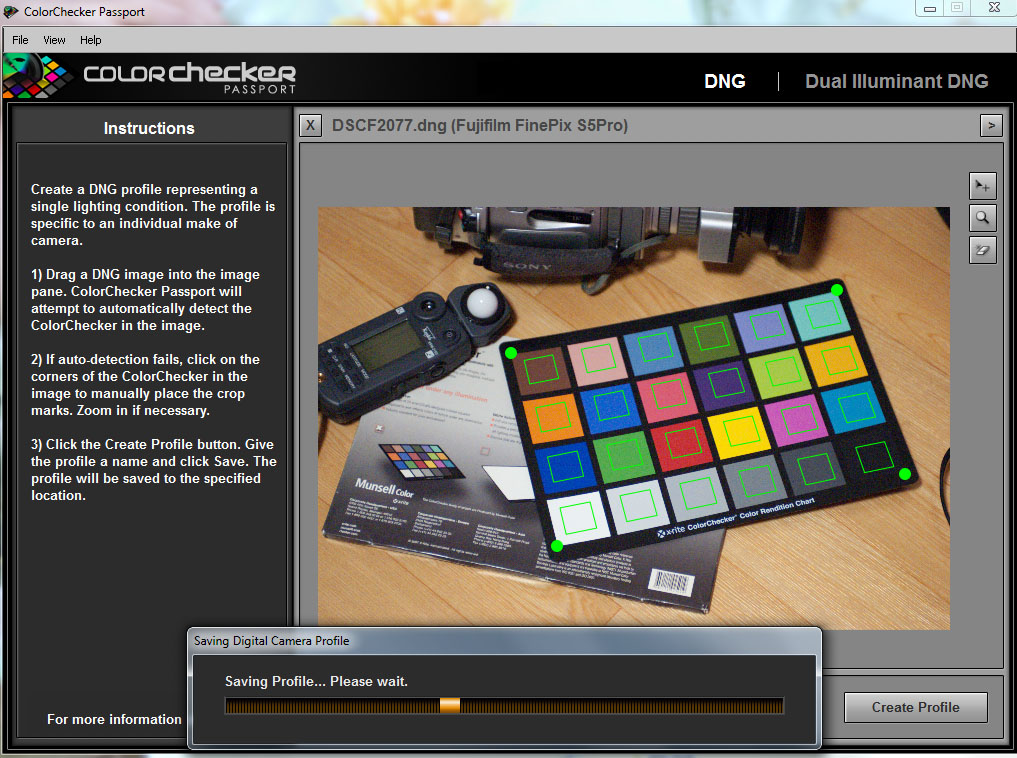Open the File menu
The width and height of the screenshot is (1017, 758).
20,40
